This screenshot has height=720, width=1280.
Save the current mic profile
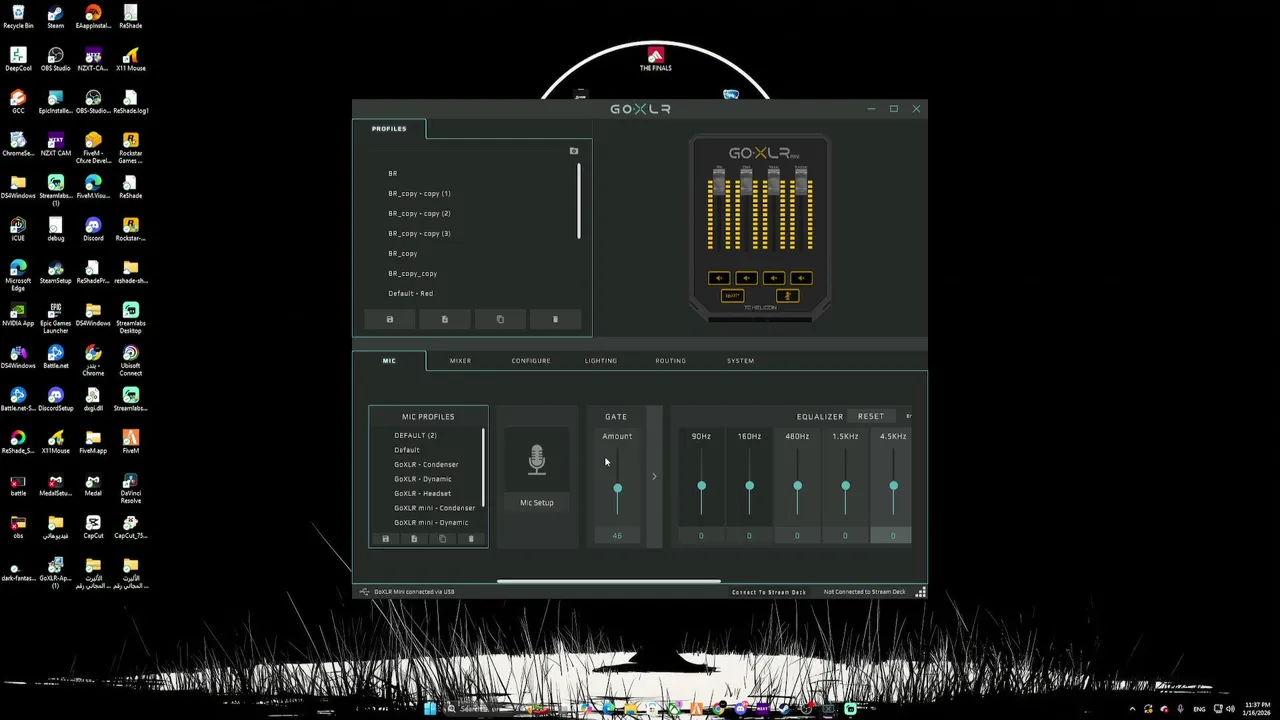click(385, 539)
